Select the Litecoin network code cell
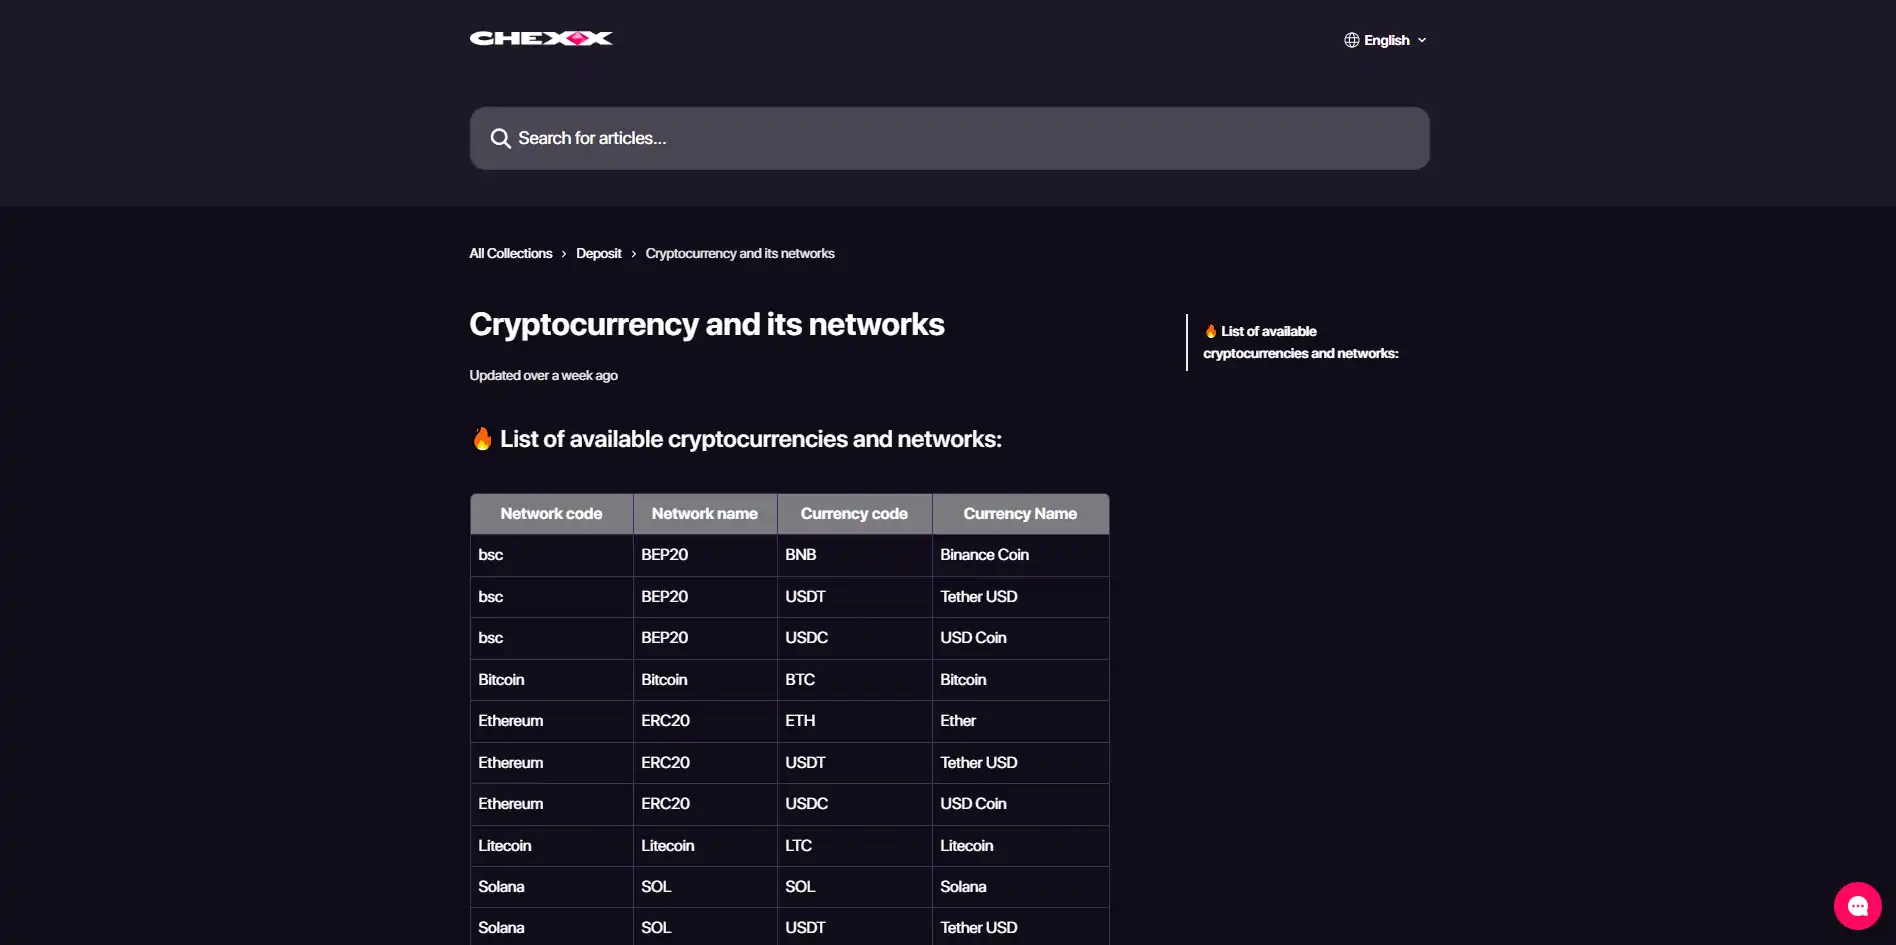This screenshot has width=1896, height=945. coord(551,846)
